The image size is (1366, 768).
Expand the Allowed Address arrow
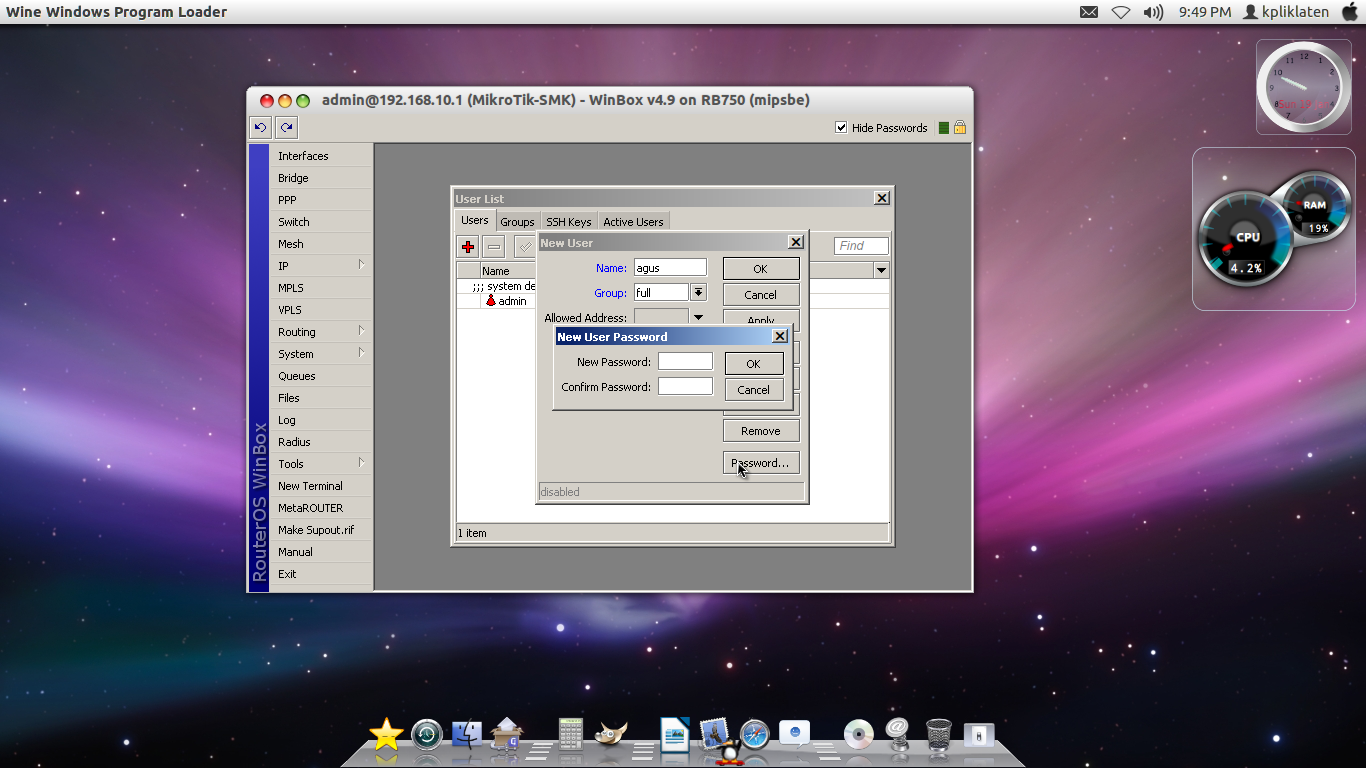click(698, 318)
